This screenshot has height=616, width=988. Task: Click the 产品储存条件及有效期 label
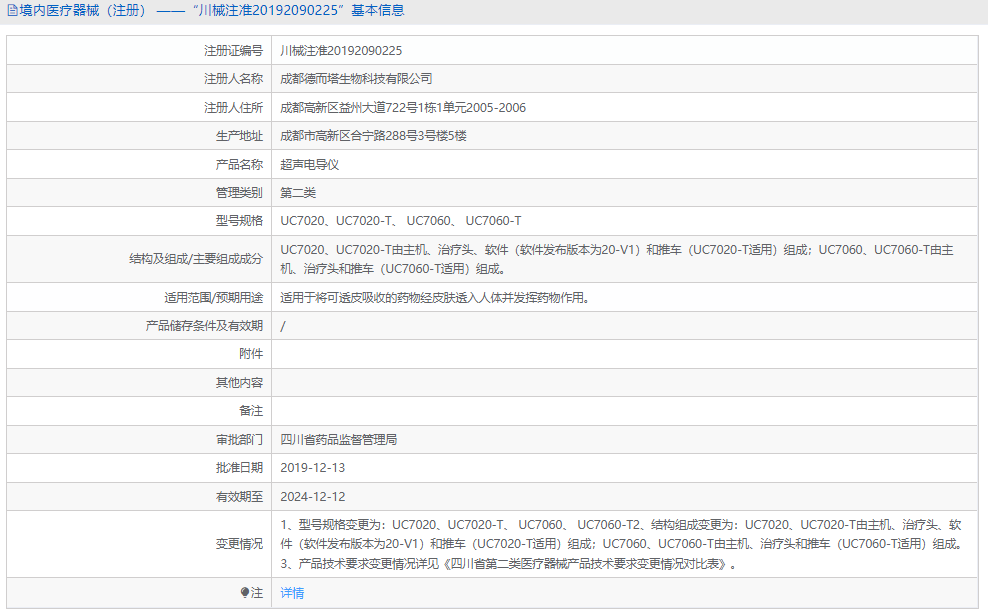pyautogui.click(x=204, y=326)
